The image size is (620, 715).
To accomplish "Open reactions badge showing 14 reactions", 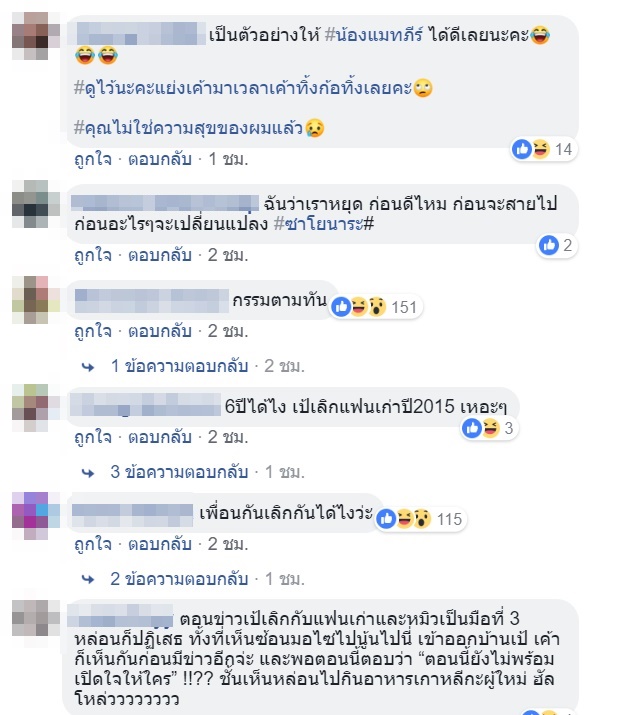I will pos(543,149).
